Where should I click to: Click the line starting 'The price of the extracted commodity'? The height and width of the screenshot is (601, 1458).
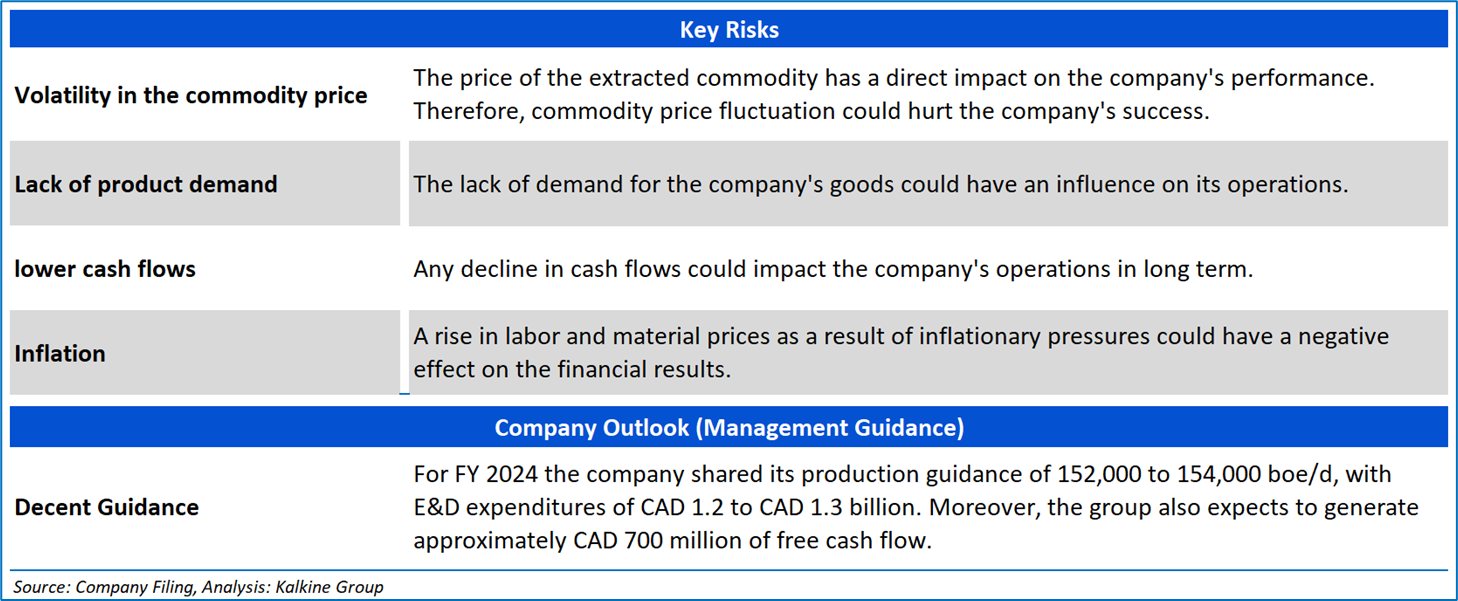click(893, 78)
